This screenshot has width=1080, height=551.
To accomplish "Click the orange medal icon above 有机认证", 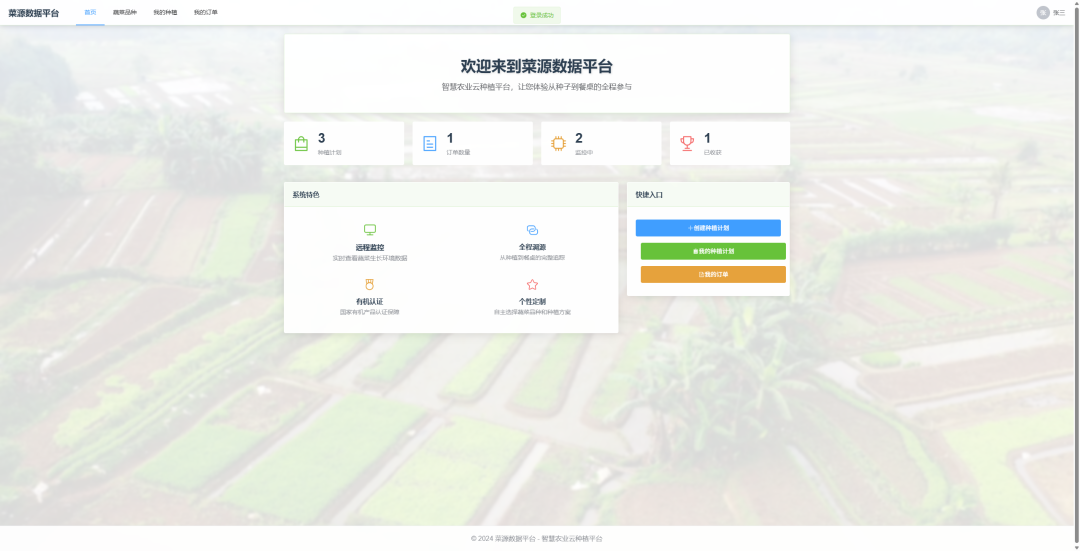I will click(370, 284).
